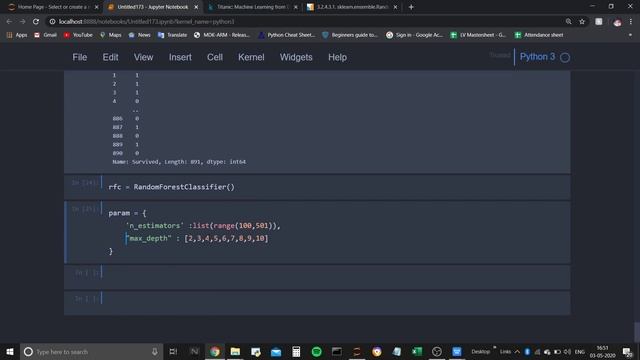Click the "max_depth" code line
The height and width of the screenshot is (360, 640).
coord(197,238)
